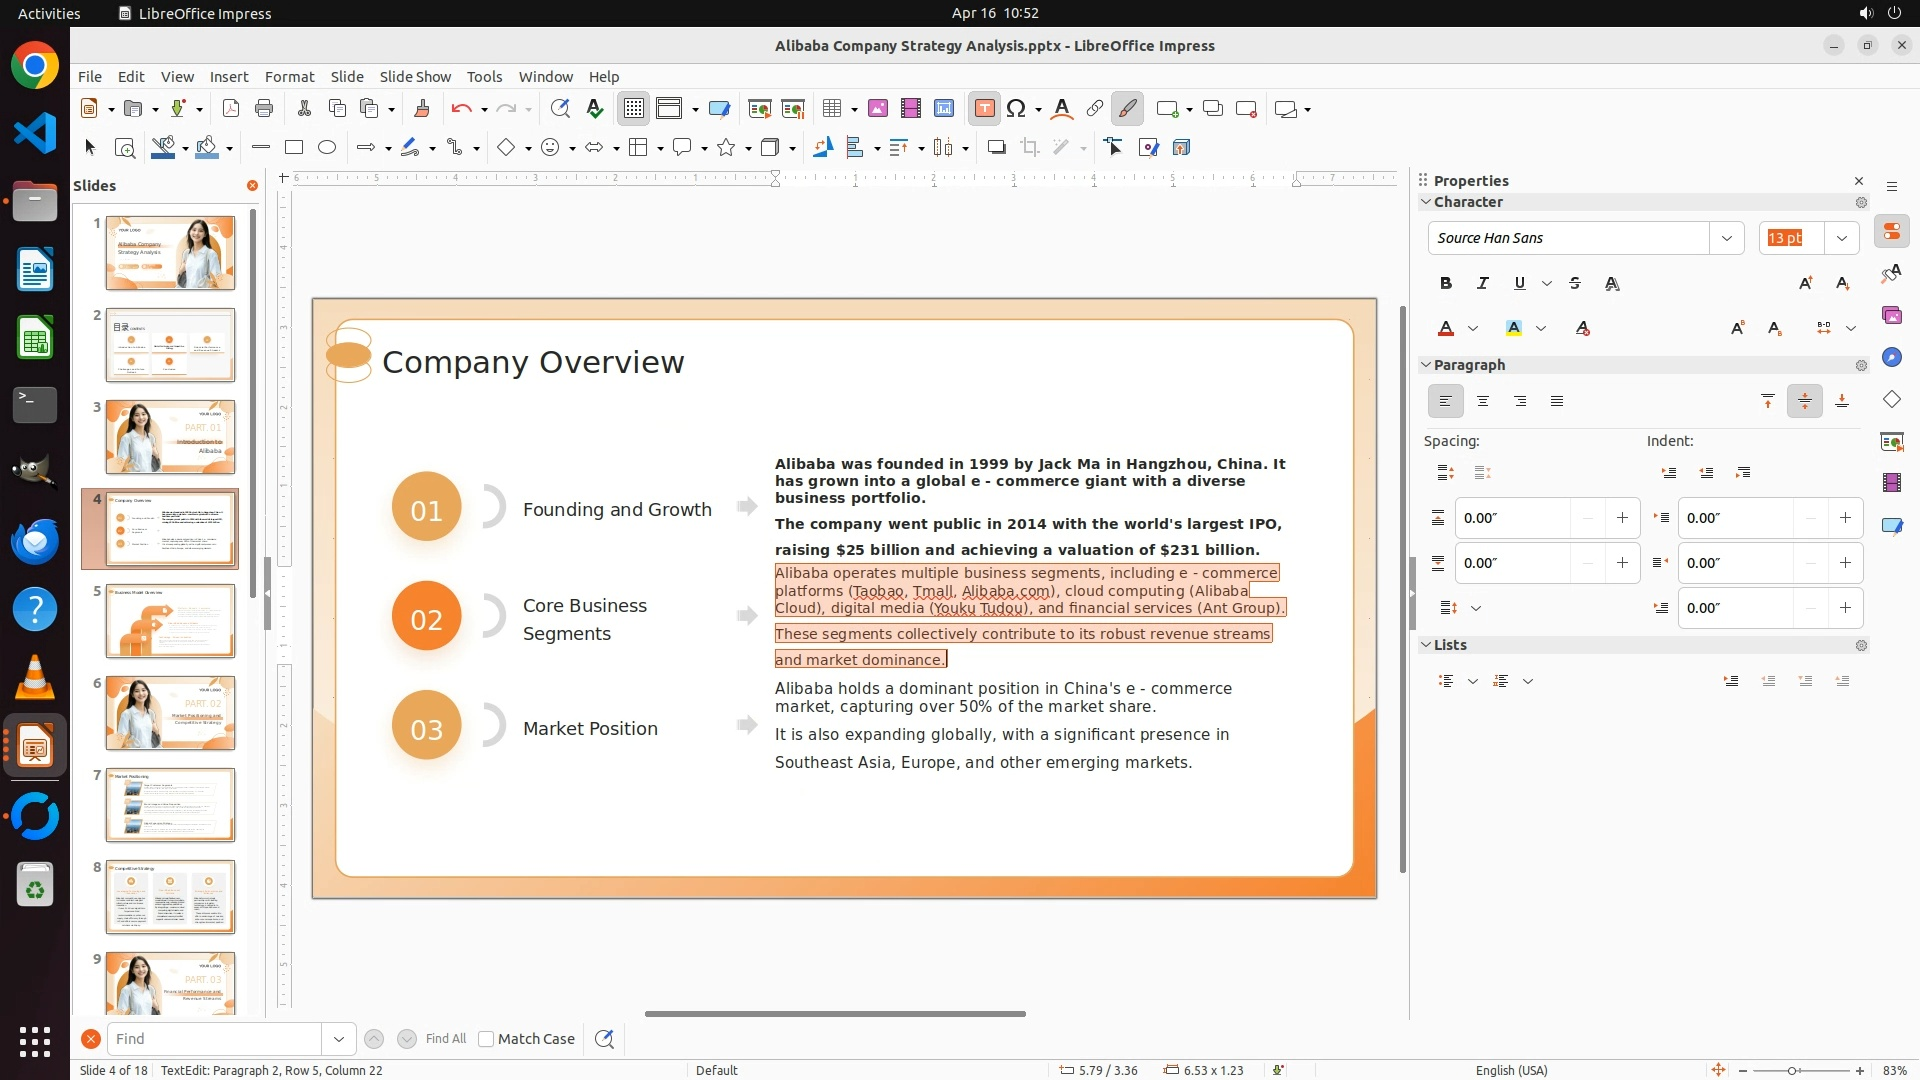Click the Insert Special Character icon
The image size is (1920, 1080).
click(1017, 109)
